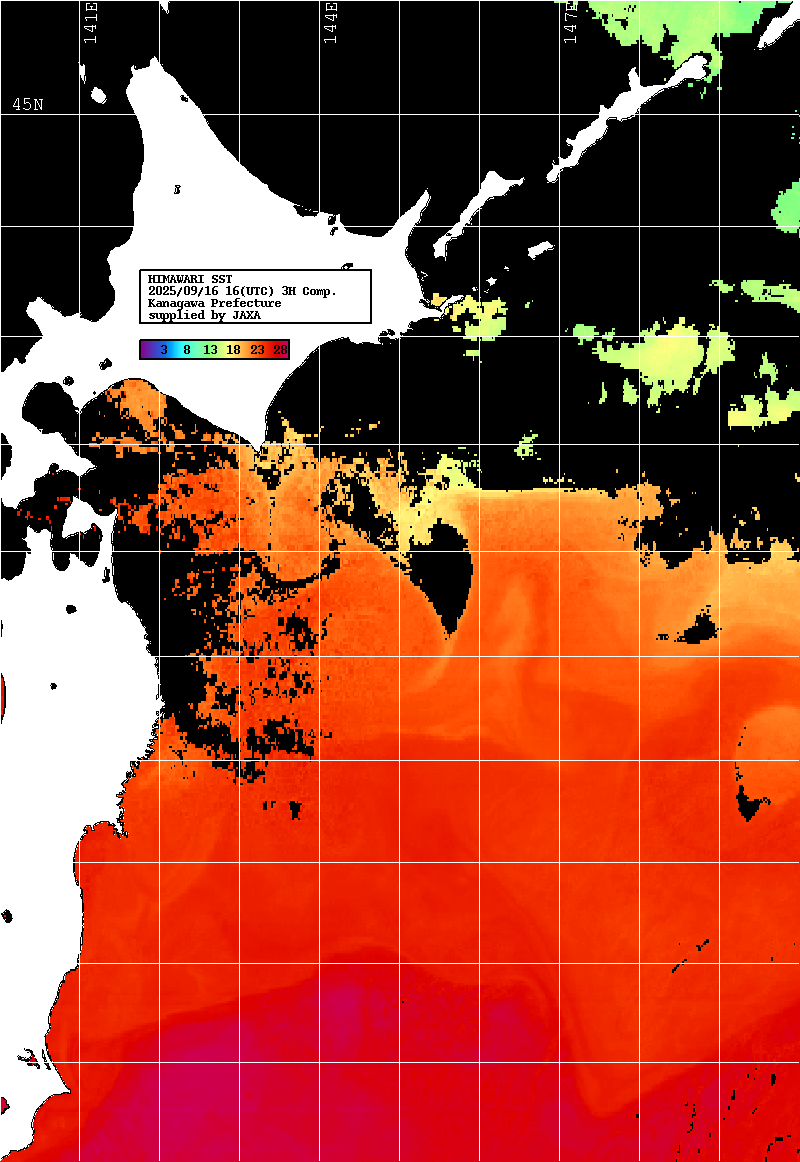Select the 2025/09/16 16(UTC) timestamp line
Viewport: 800px width, 1162px height.
tap(242, 291)
